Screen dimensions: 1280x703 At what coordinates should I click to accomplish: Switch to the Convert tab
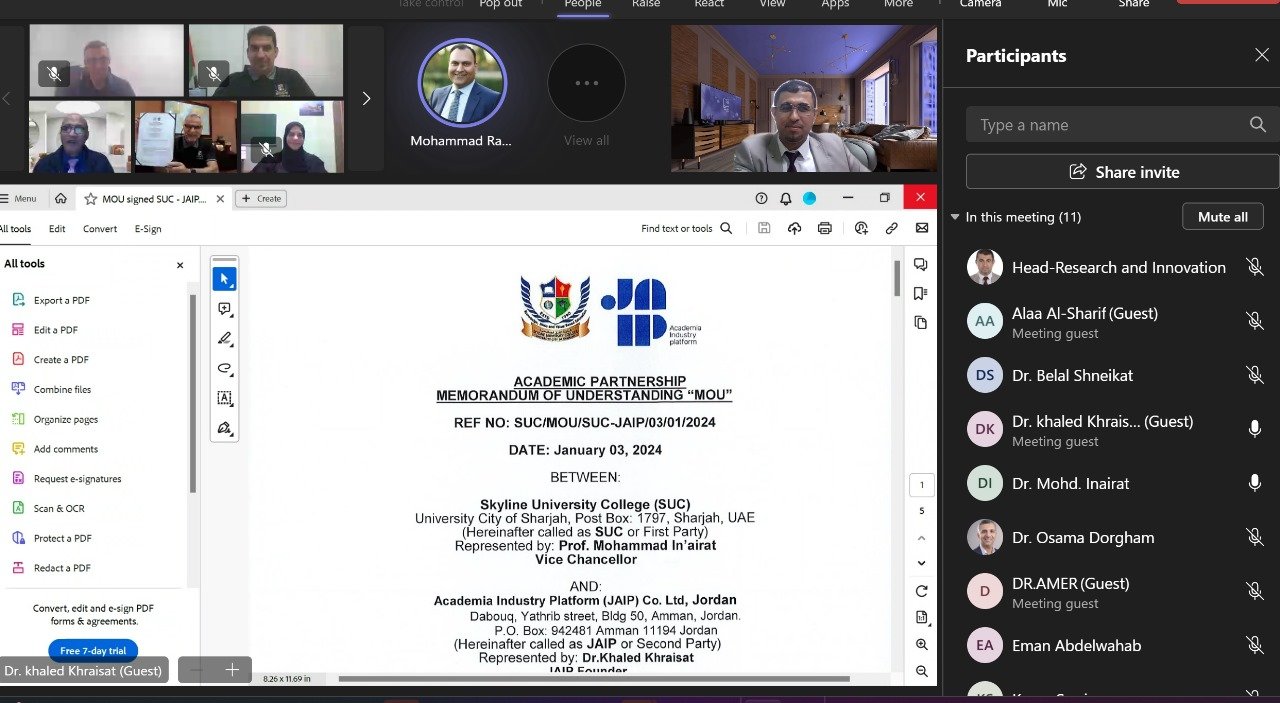[100, 229]
